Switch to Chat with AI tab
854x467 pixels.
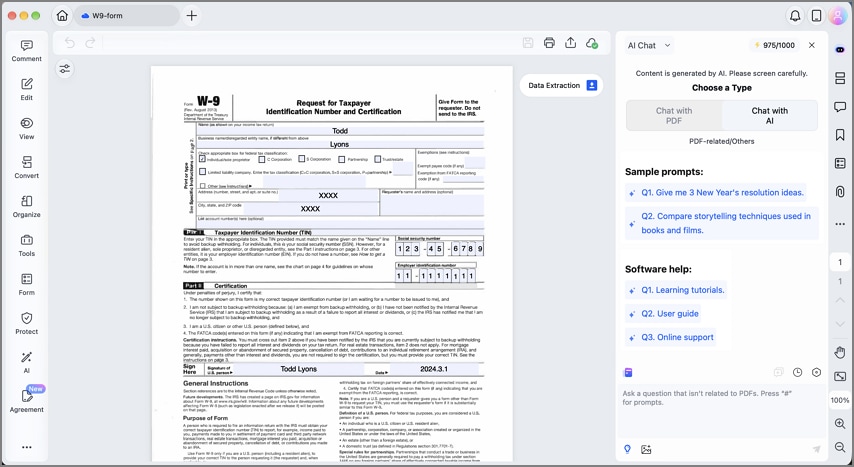[x=770, y=116]
